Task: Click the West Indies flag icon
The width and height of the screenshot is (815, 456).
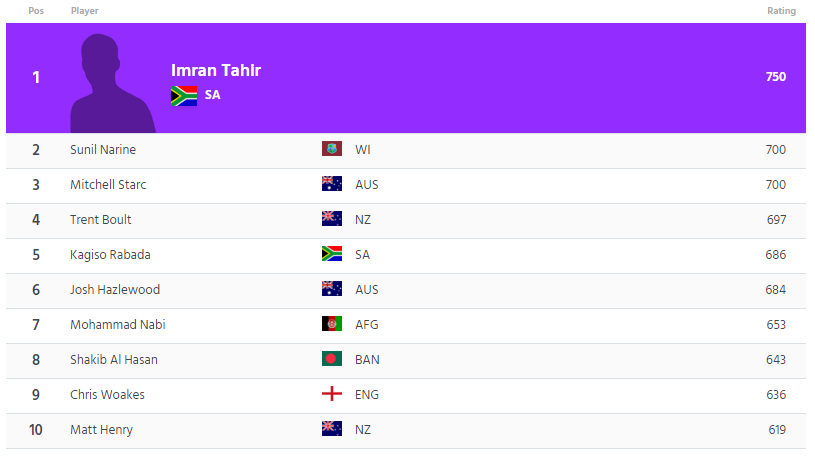Action: 332,150
